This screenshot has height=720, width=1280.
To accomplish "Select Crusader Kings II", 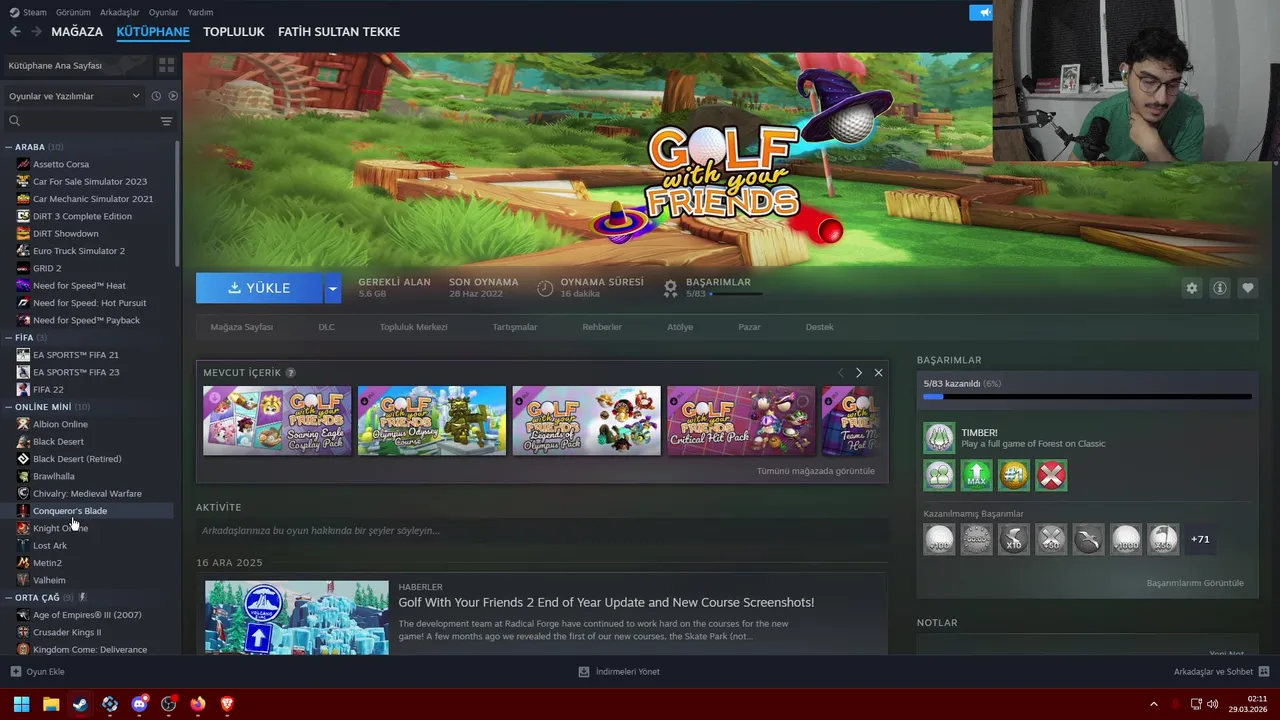I will click(x=67, y=632).
